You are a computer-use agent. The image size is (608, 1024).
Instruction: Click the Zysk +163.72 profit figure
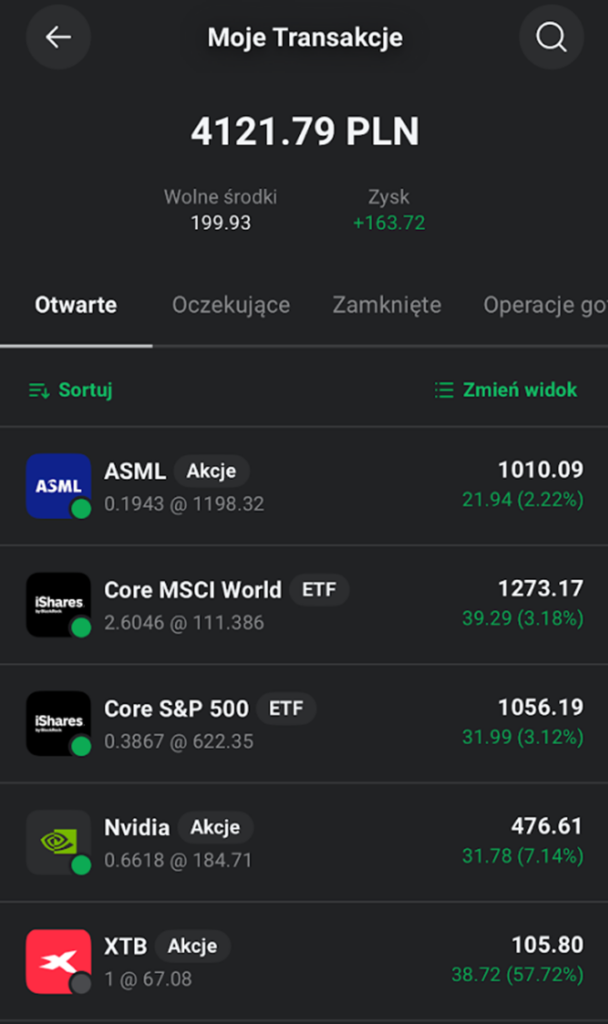click(x=389, y=223)
